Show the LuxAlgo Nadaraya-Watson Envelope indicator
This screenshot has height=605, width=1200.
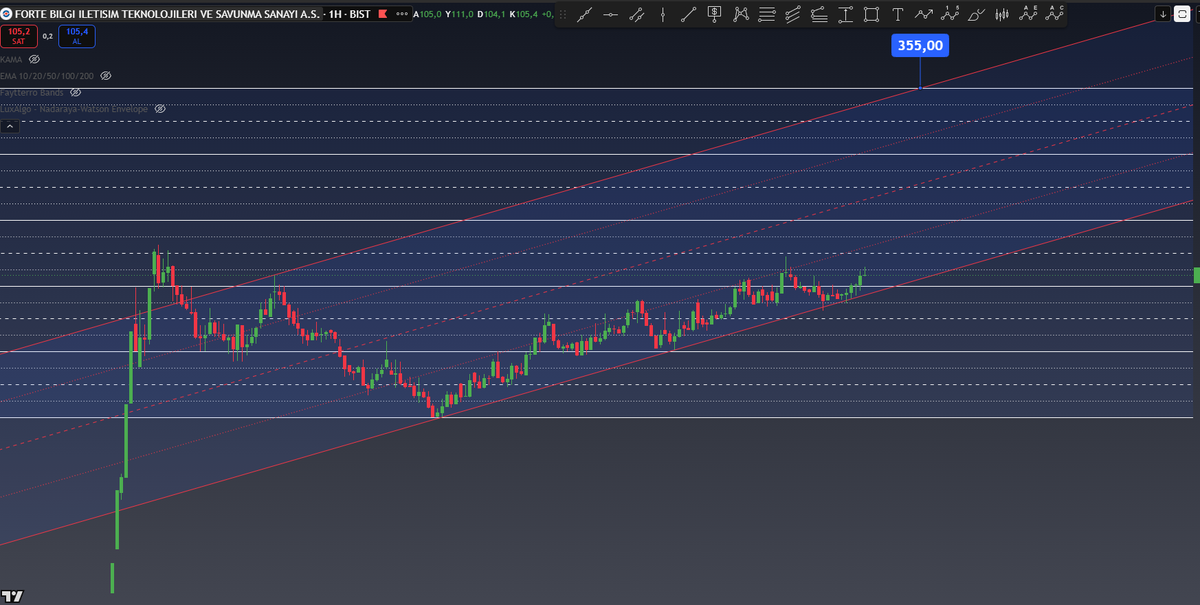[159, 108]
